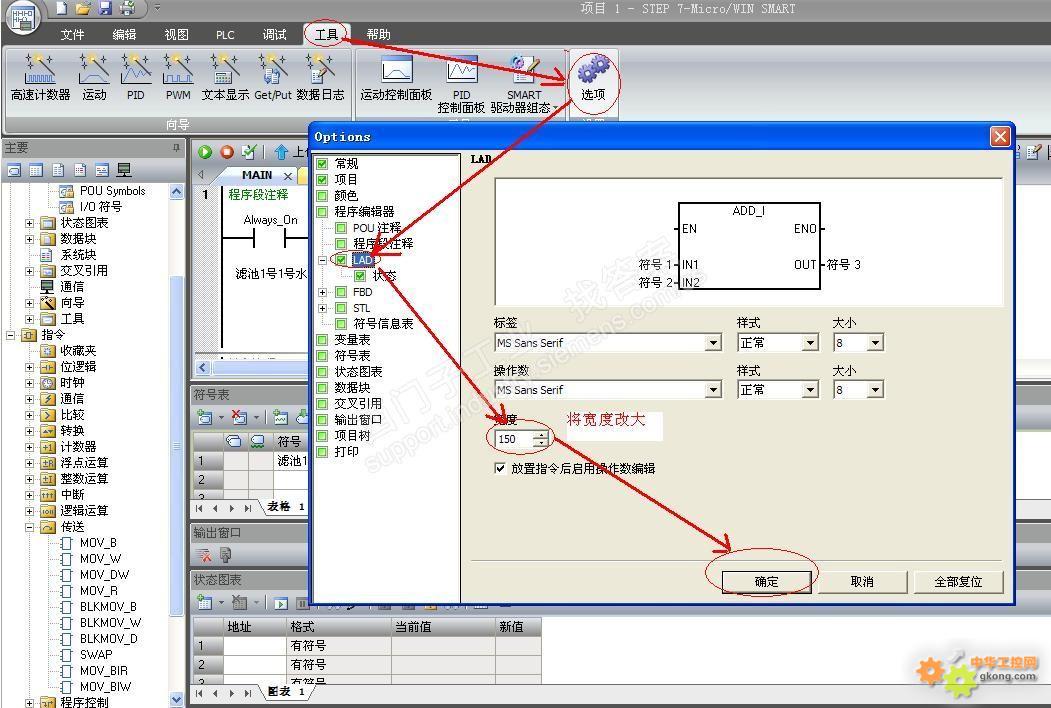Screen dimensions: 1051x708
Task: Open the Motion control panel (运动控制面板)
Action: pyautogui.click(x=396, y=79)
